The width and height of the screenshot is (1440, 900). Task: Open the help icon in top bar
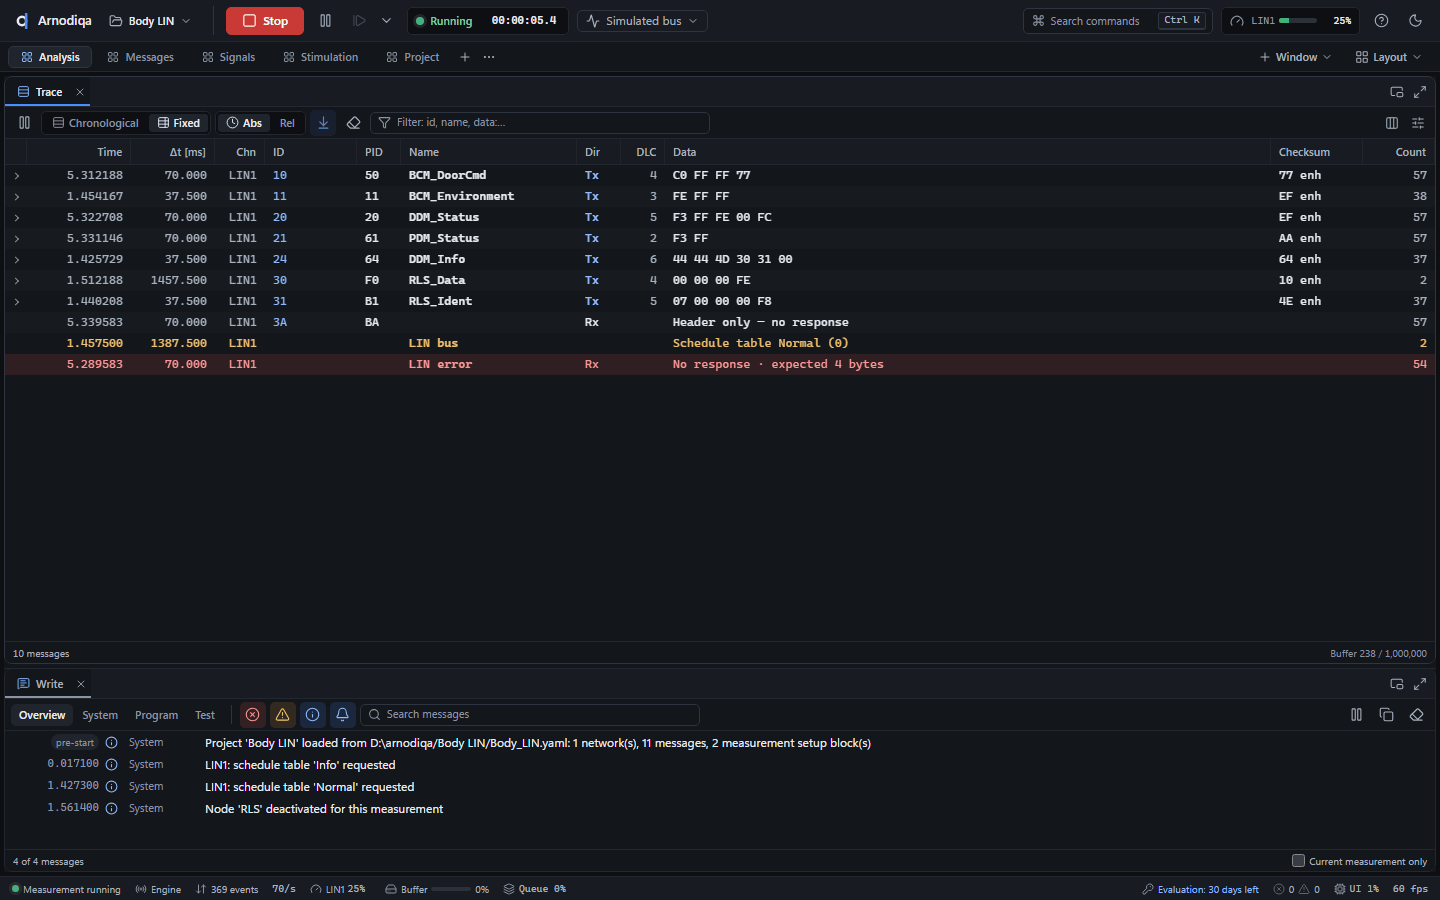pos(1381,21)
